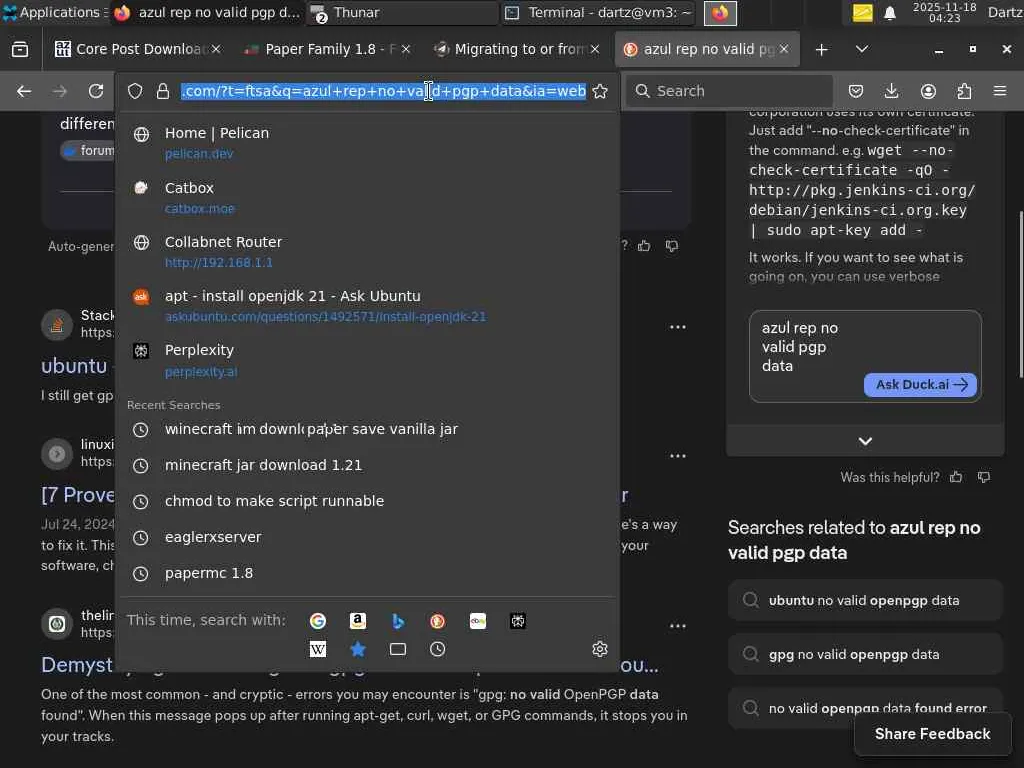Screen dimensions: 1024x768
Task: Open more options for the Stack result
Action: 678,327
